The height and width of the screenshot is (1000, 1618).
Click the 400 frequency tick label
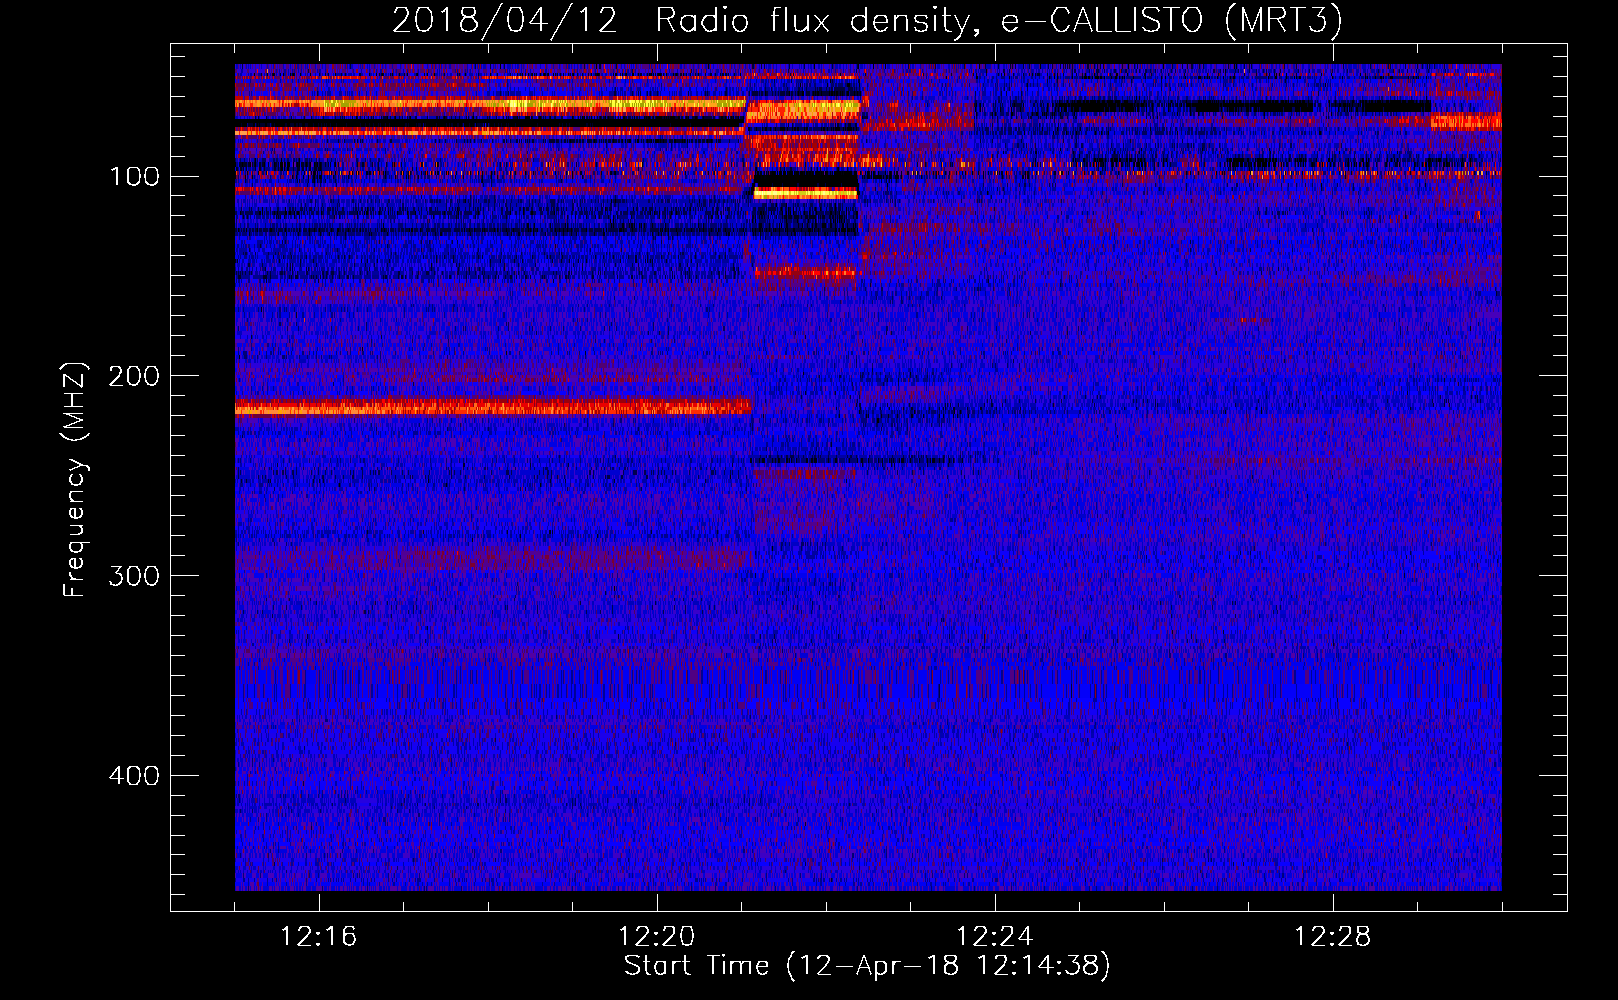(135, 776)
